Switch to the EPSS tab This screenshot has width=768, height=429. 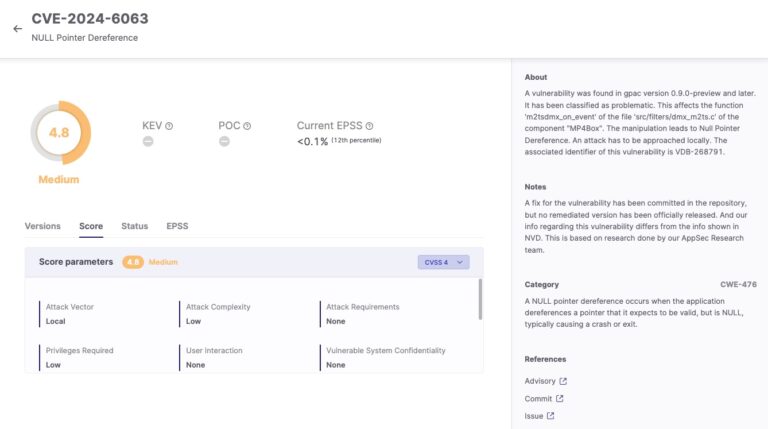[177, 226]
